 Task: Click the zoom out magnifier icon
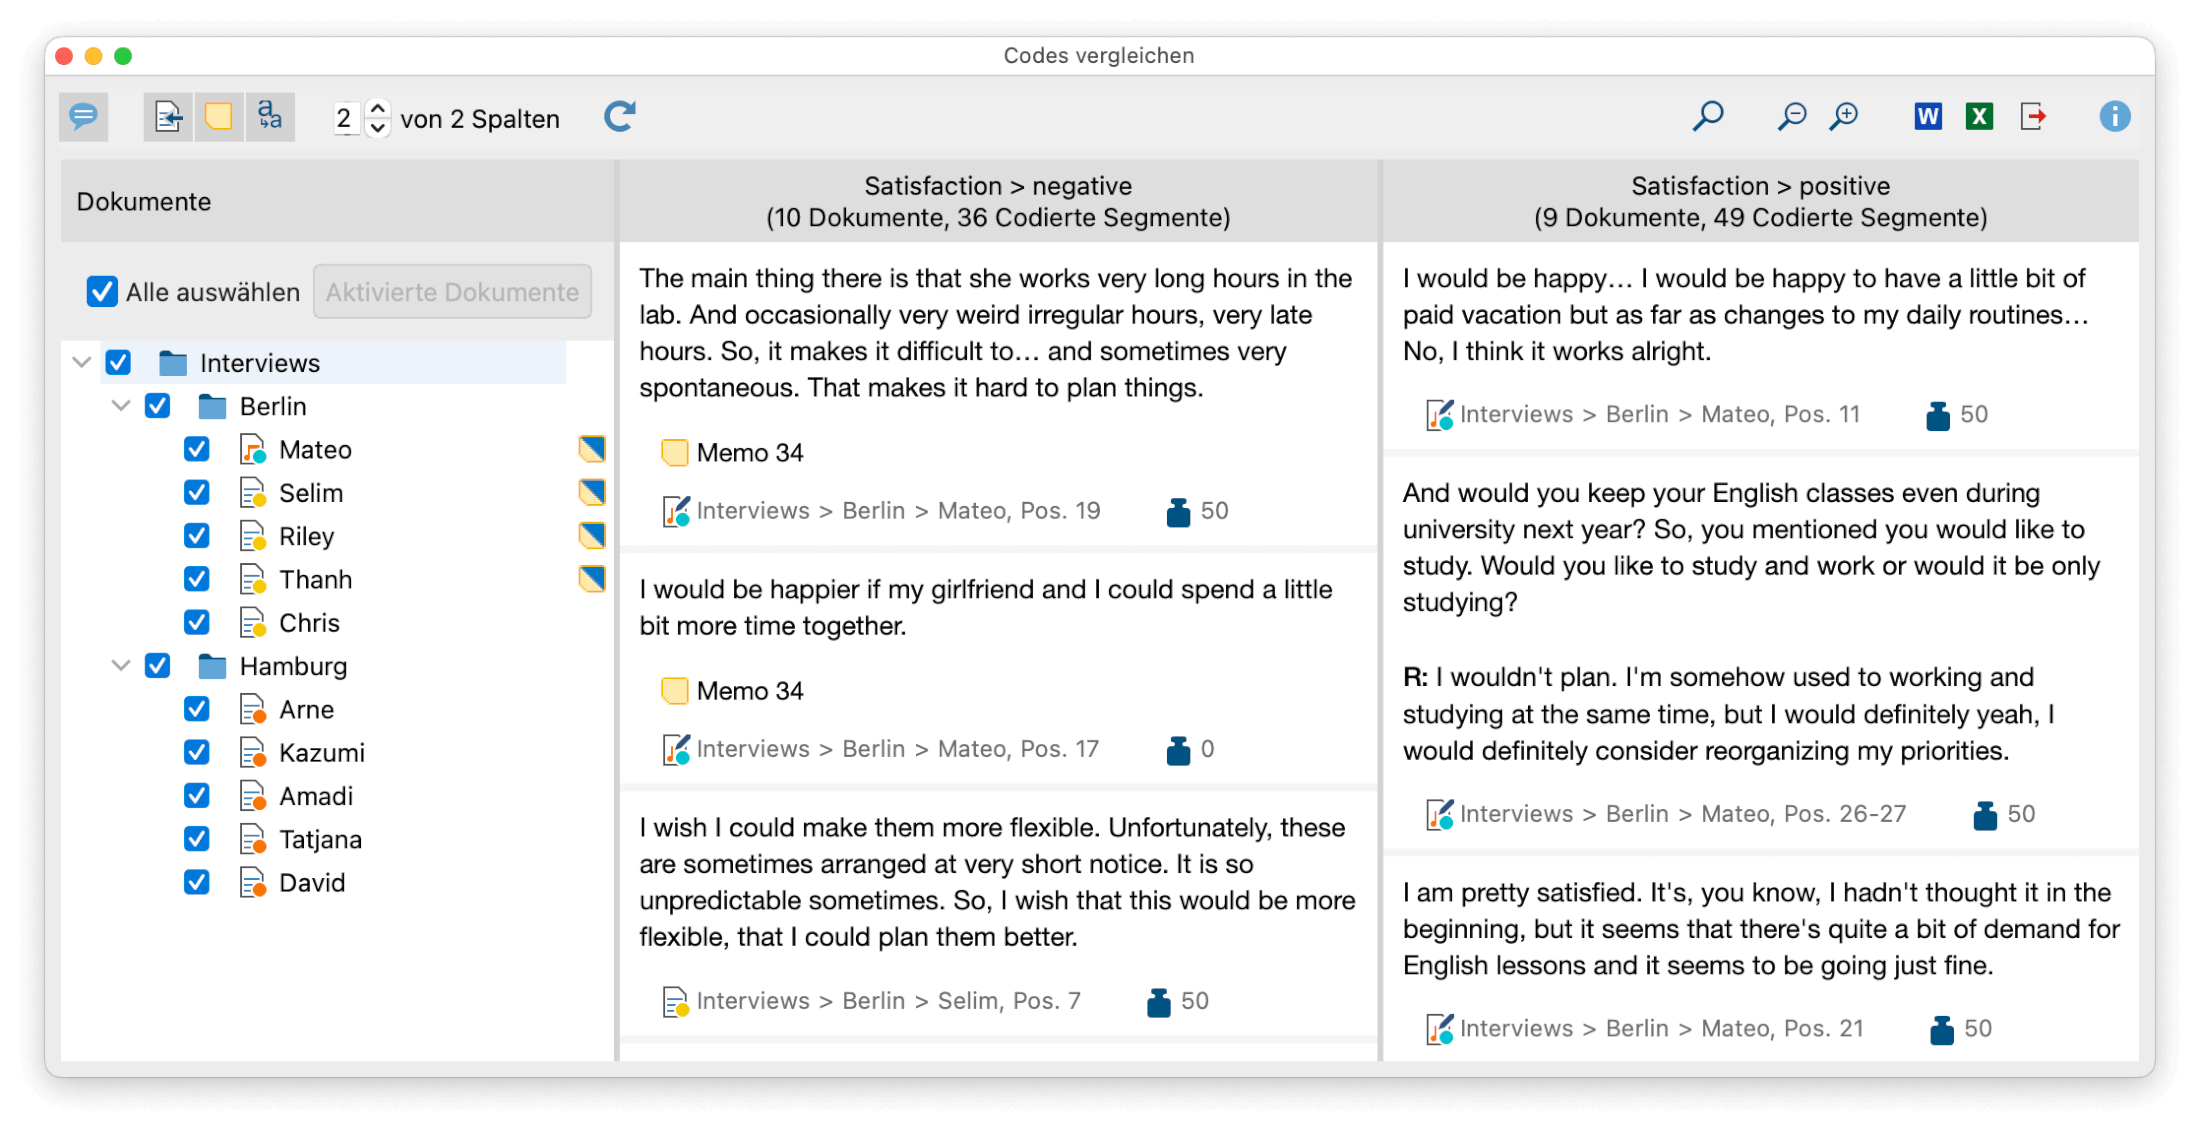(x=1791, y=117)
